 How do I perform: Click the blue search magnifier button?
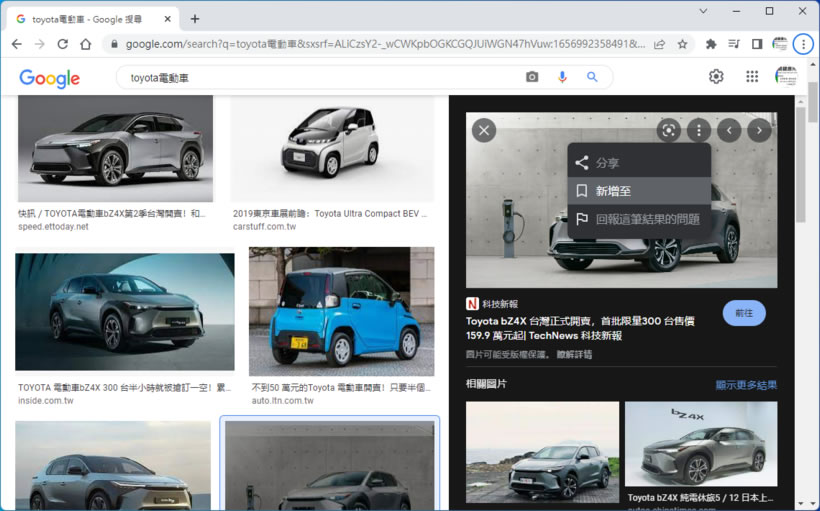point(592,77)
